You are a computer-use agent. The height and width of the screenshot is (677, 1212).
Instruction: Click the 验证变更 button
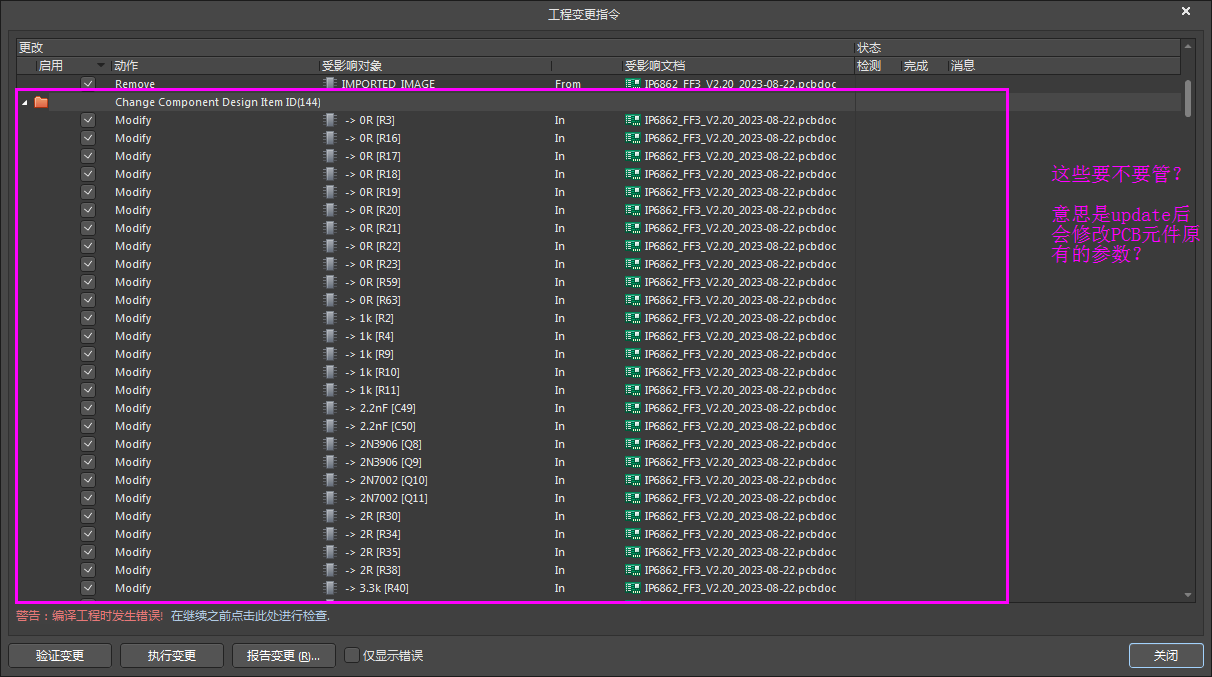pyautogui.click(x=60, y=656)
